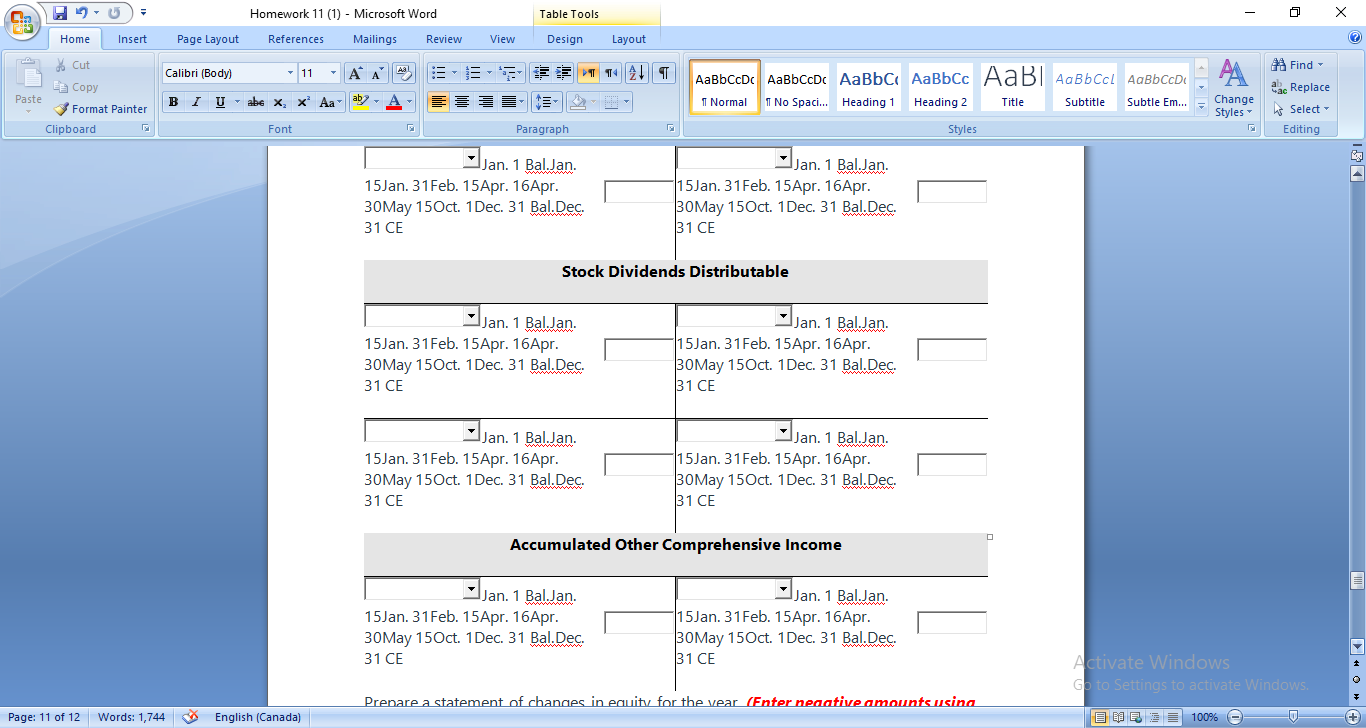Click the Words: 1,744 count
Screen dimensions: 1366x728
[x=131, y=717]
